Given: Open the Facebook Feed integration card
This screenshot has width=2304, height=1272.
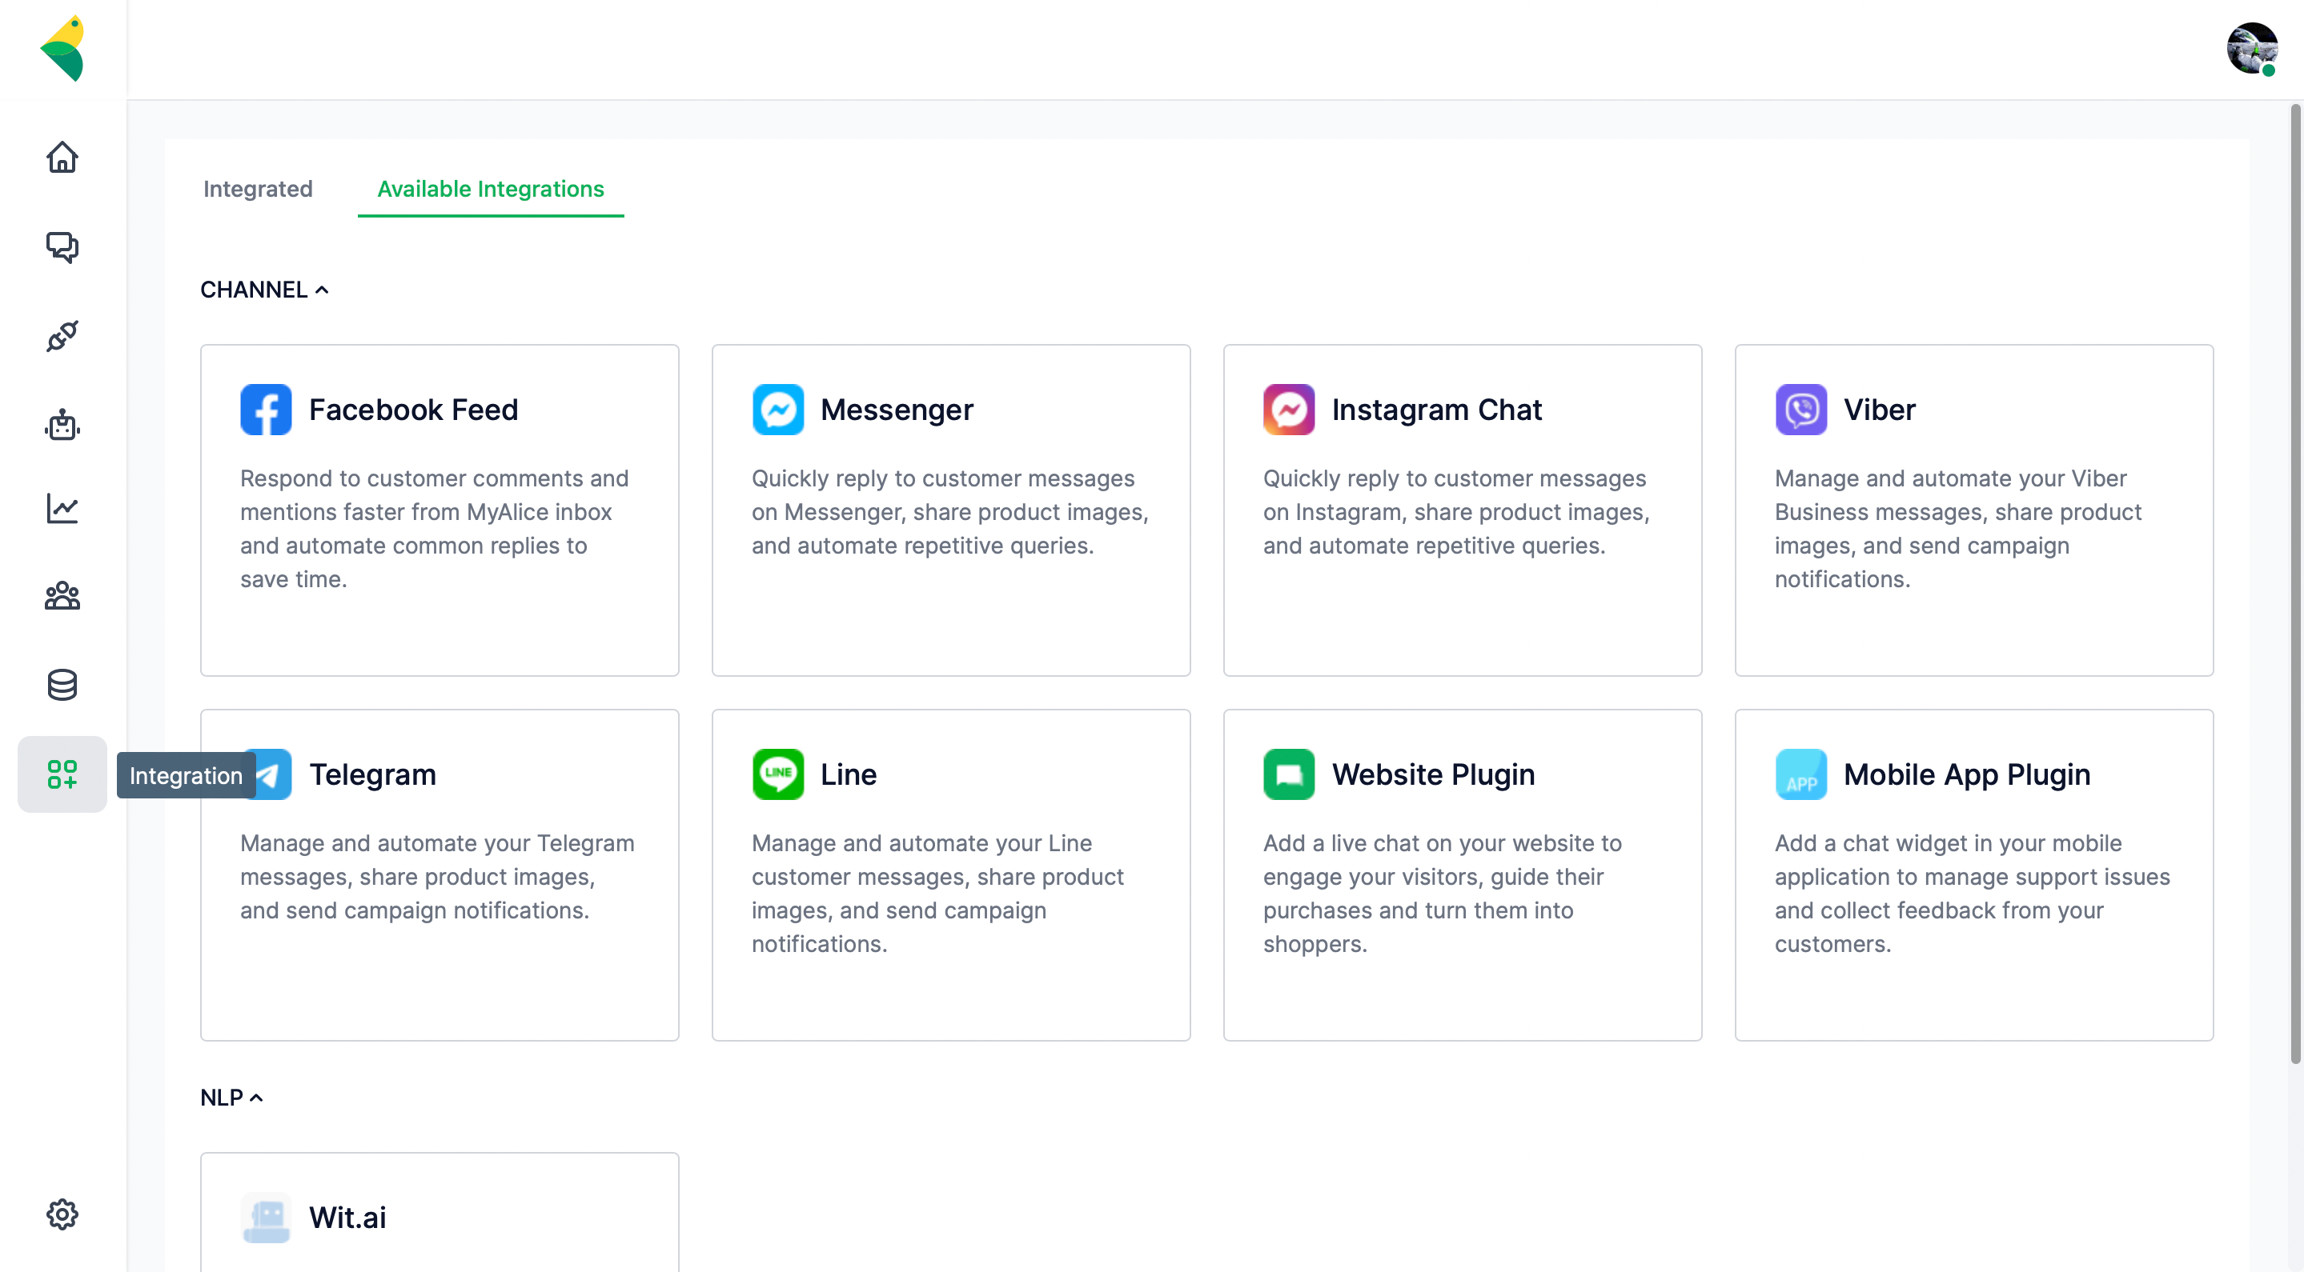Looking at the screenshot, I should click(x=439, y=510).
